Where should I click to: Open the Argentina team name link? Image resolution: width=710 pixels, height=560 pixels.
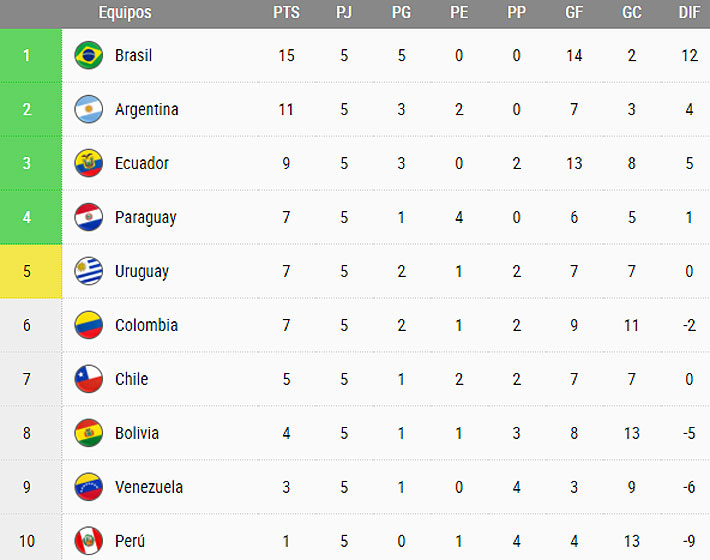tap(146, 109)
